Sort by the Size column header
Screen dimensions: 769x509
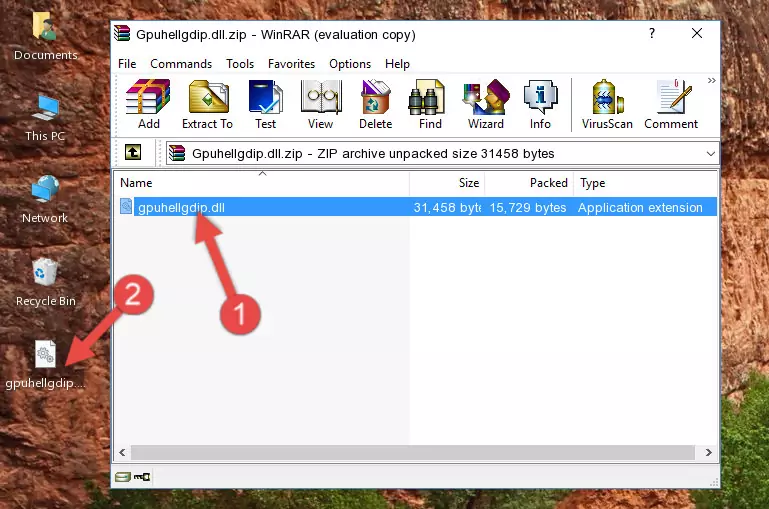tap(447, 183)
